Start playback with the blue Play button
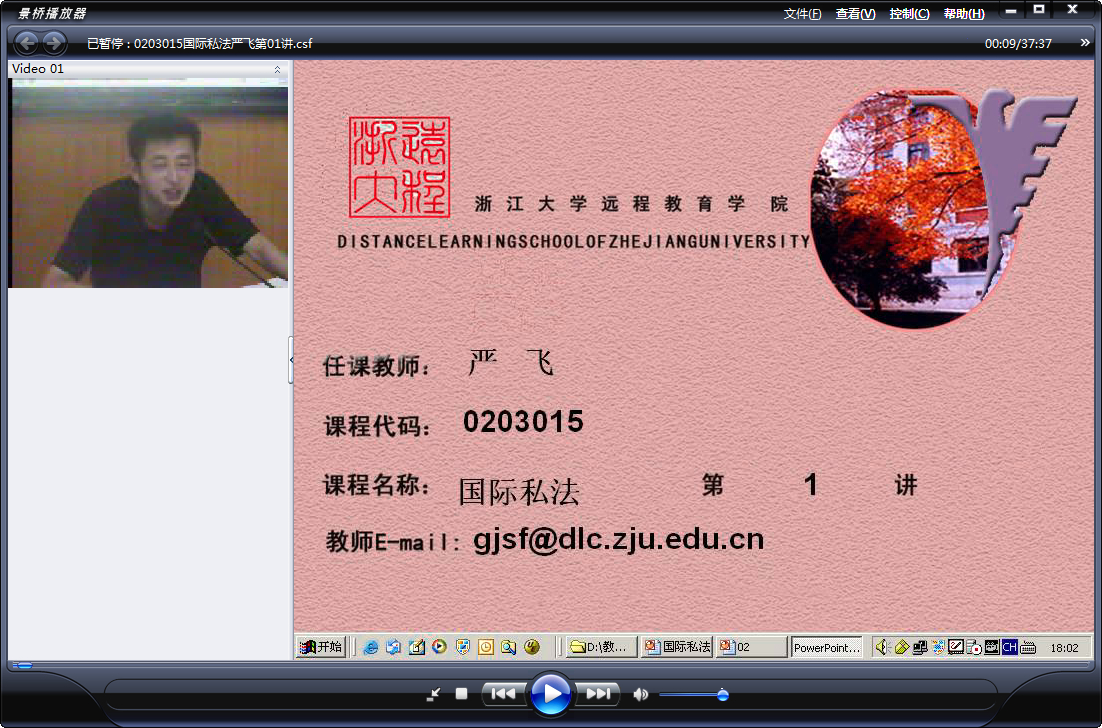Image resolution: width=1102 pixels, height=728 pixels. click(x=551, y=694)
